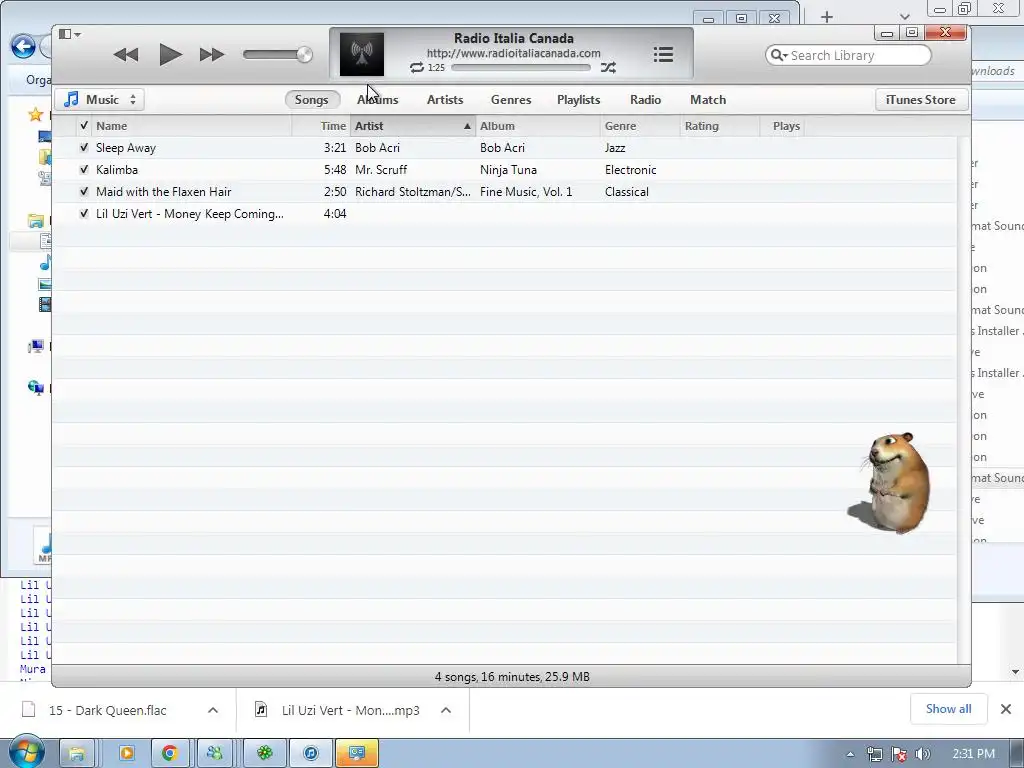Switch to the Songs view
1024x768 pixels.
click(312, 100)
